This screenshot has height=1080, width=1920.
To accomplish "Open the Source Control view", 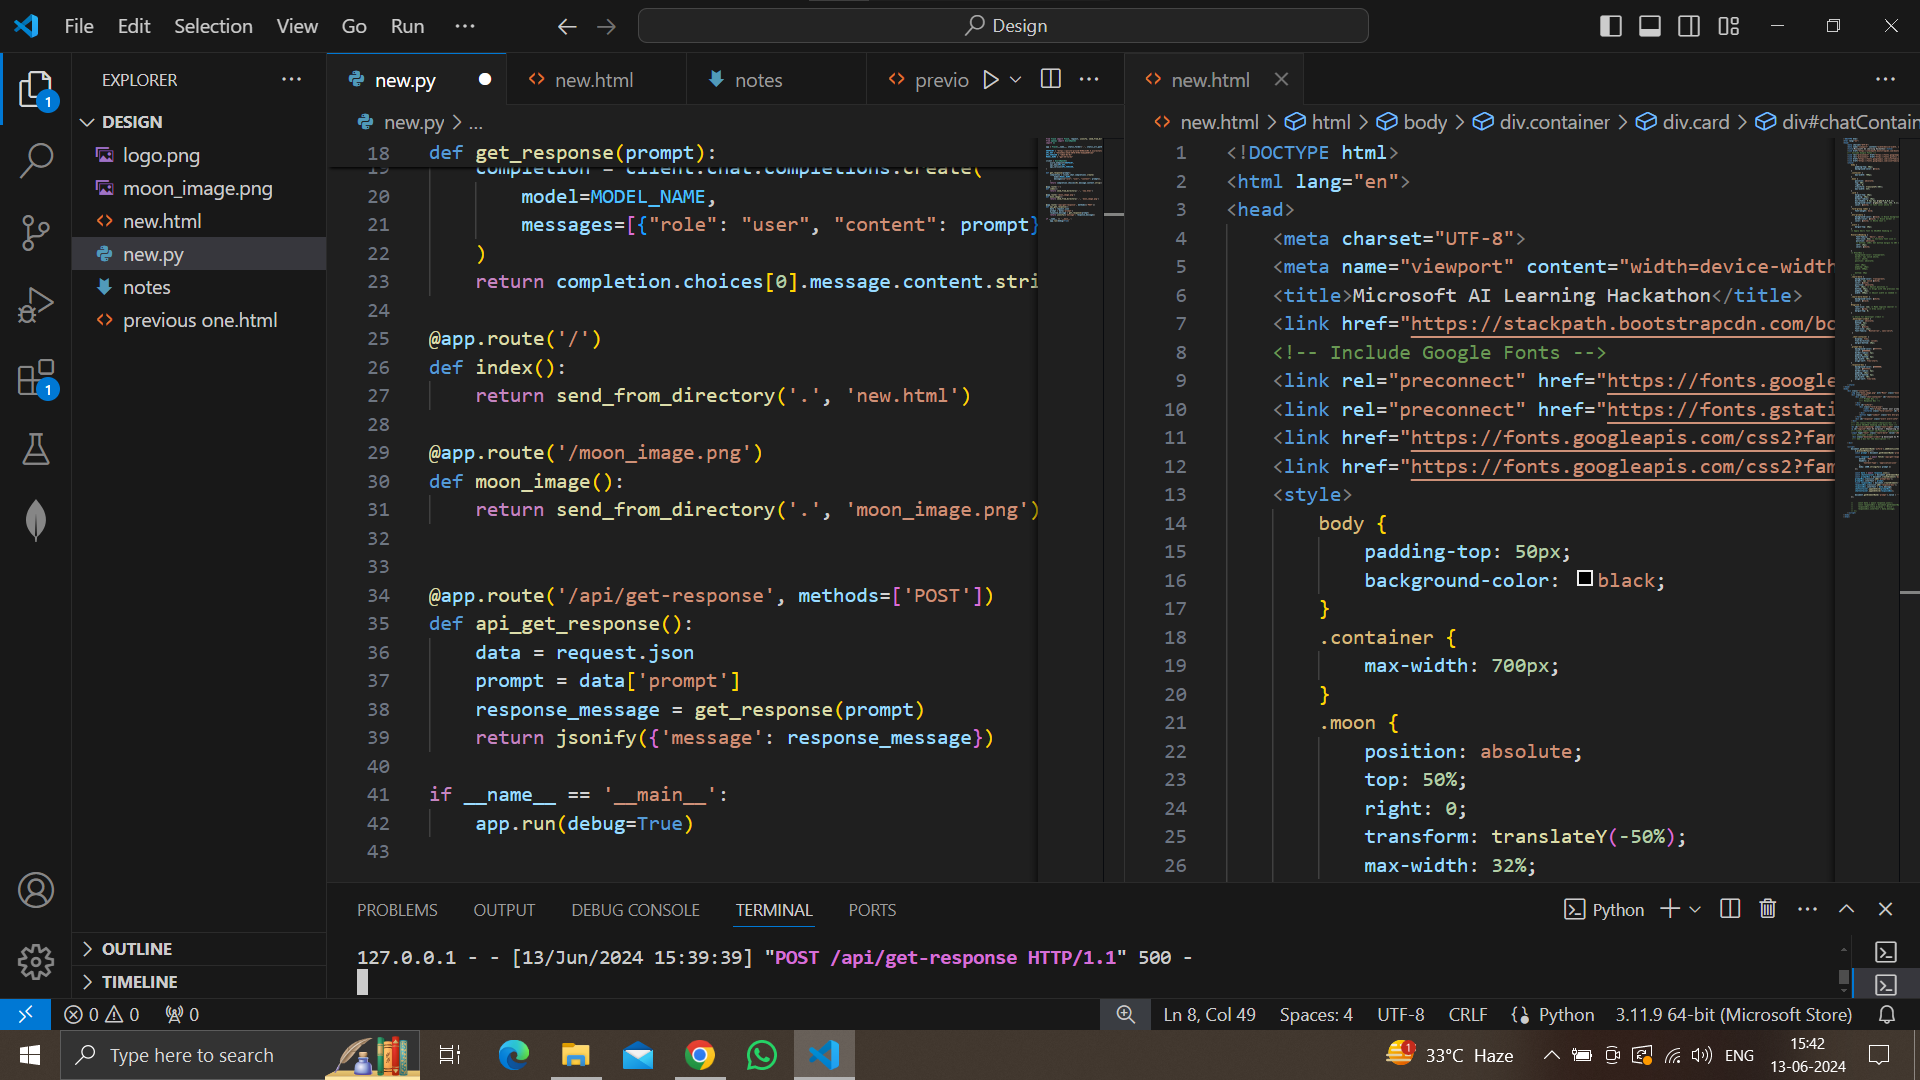I will [36, 232].
